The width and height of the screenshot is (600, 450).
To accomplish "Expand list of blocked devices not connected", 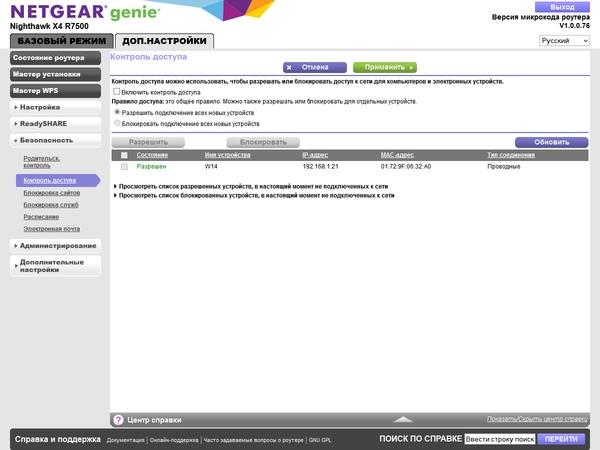I will click(x=254, y=196).
